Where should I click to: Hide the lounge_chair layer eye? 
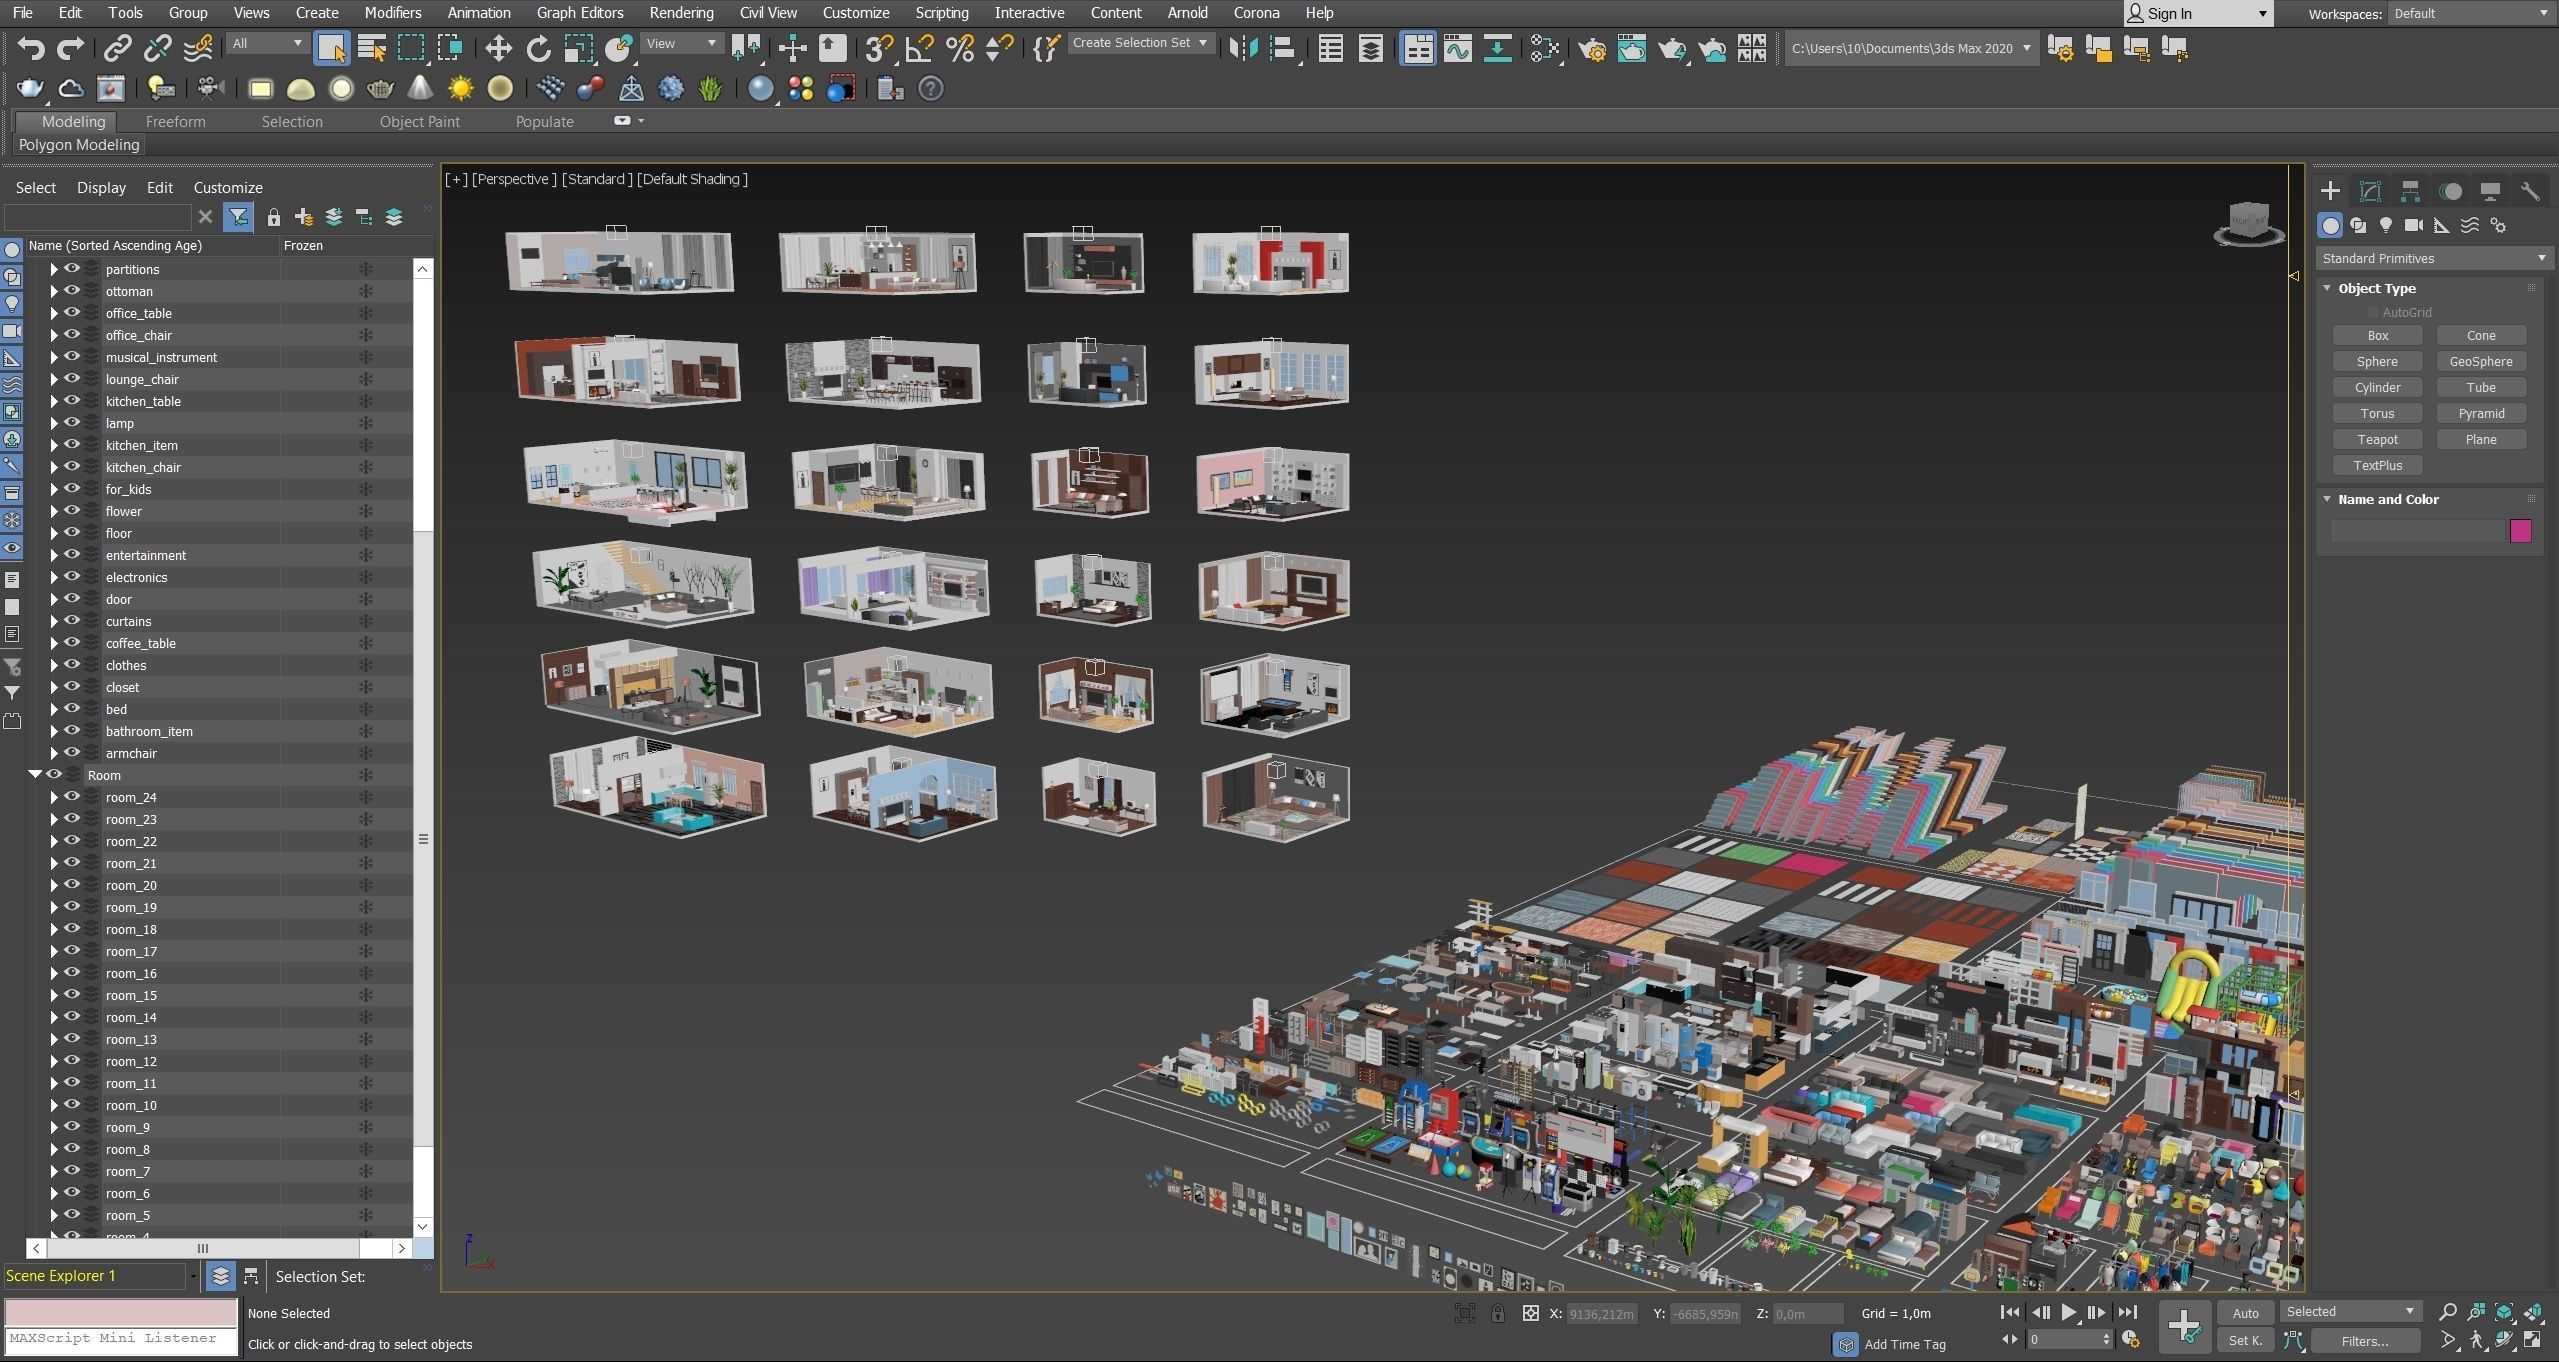[72, 379]
